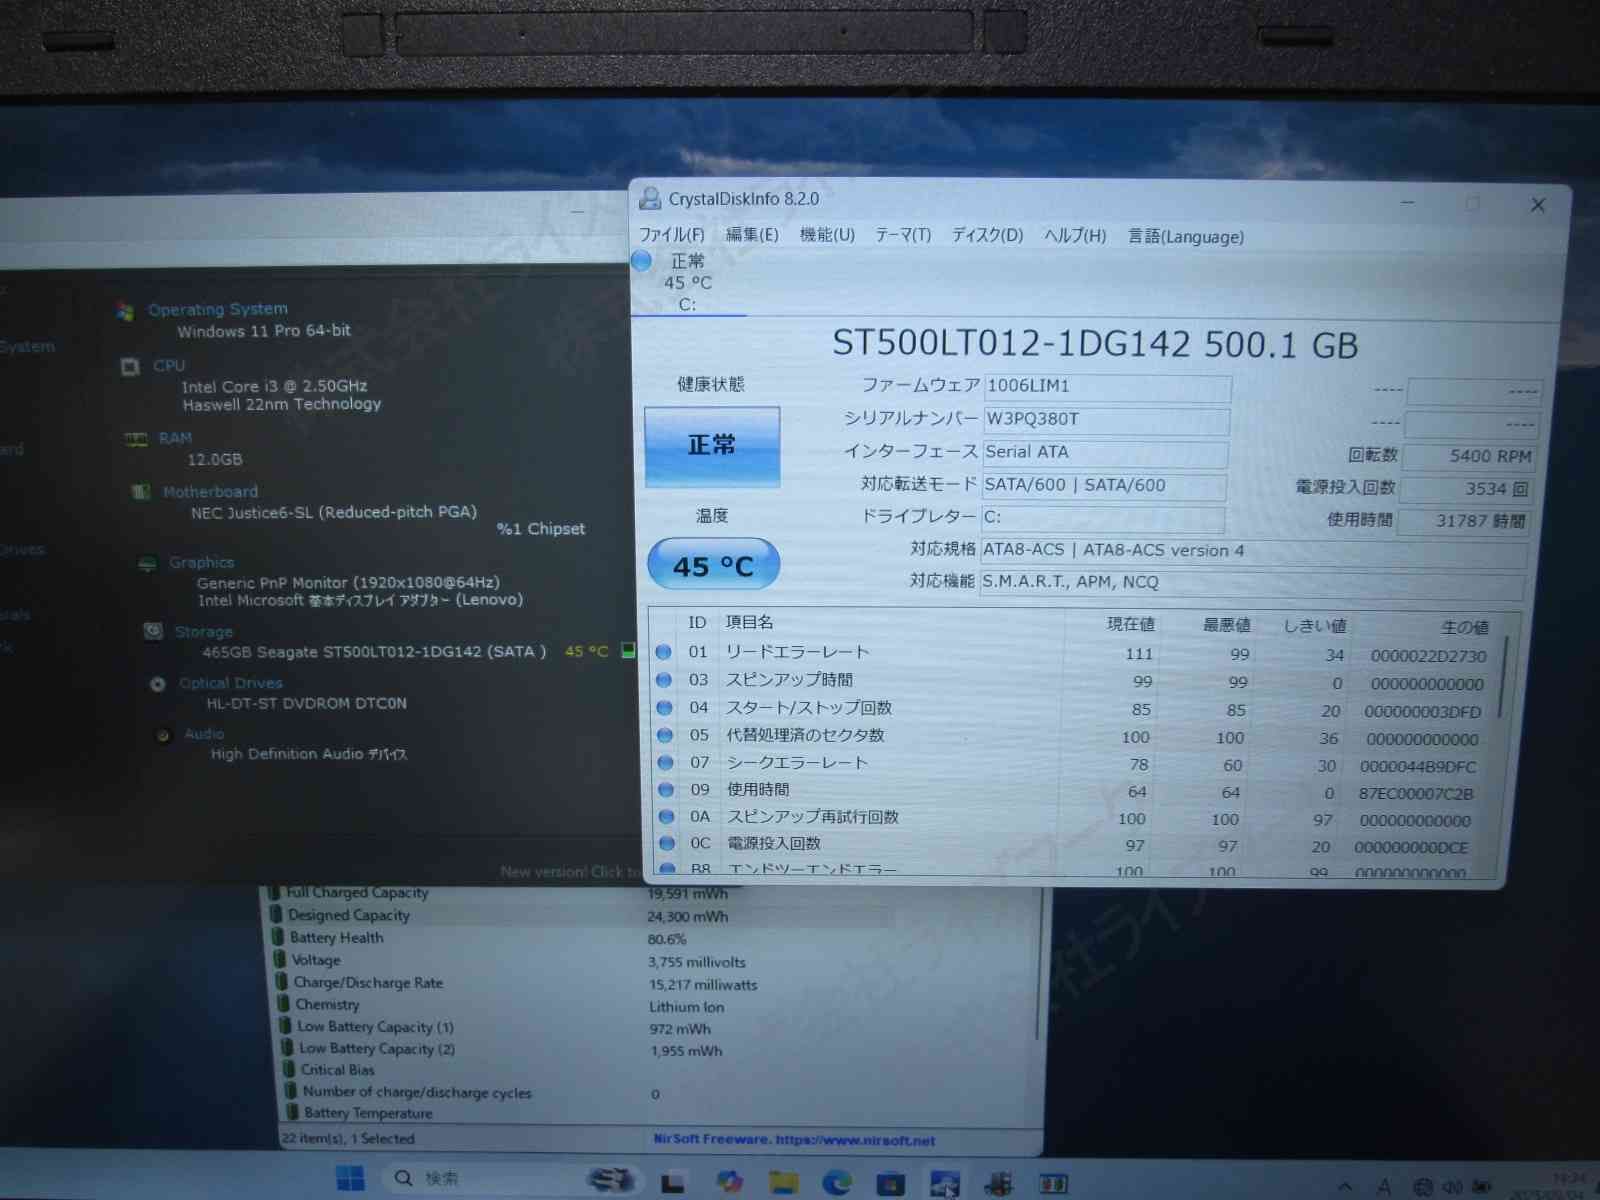Open the テーマ(T) menu
Screen dimensions: 1600x1200
click(903, 235)
